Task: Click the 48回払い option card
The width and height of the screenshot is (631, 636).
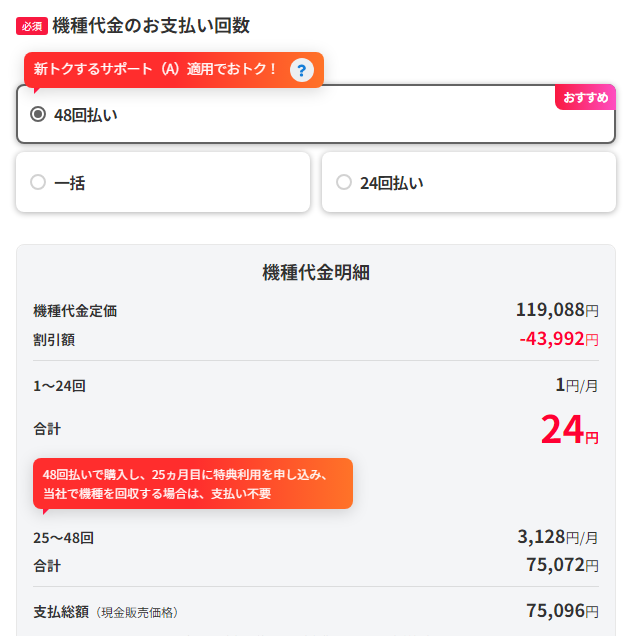Action: pos(316,114)
